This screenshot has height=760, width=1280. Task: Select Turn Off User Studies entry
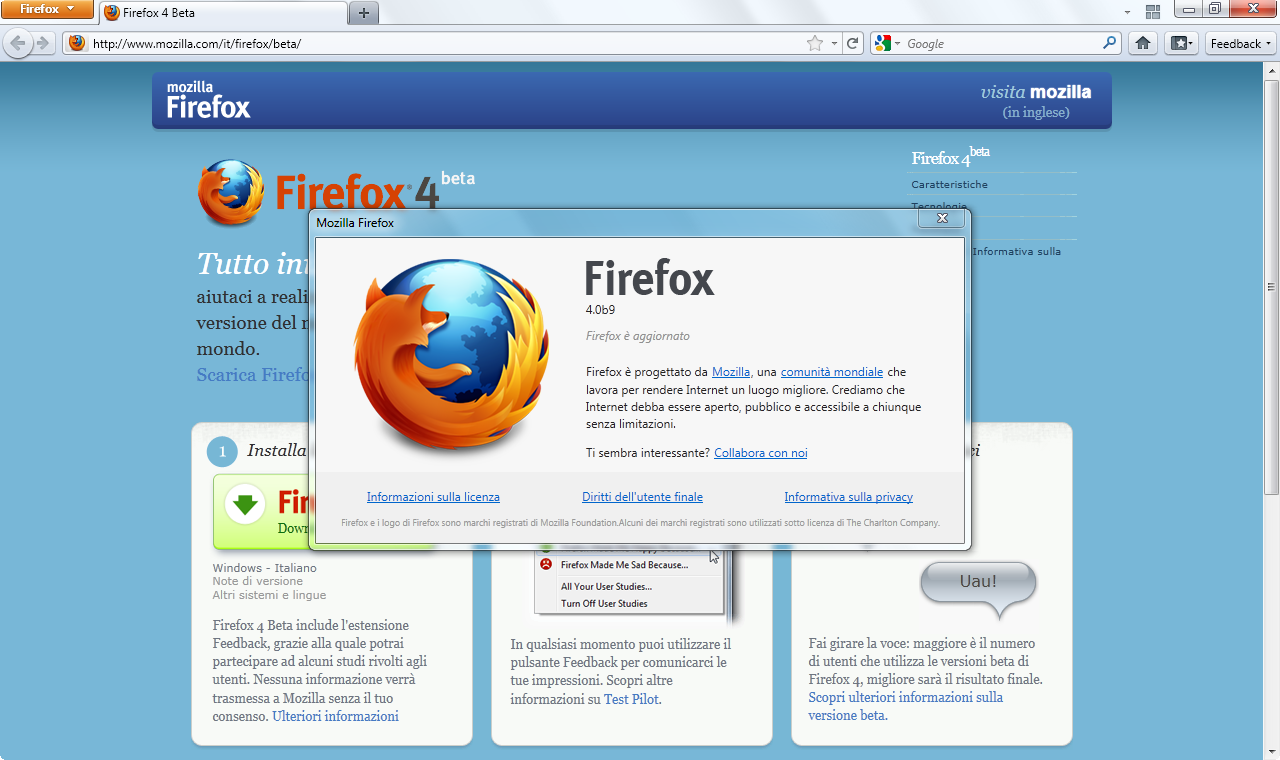[604, 604]
